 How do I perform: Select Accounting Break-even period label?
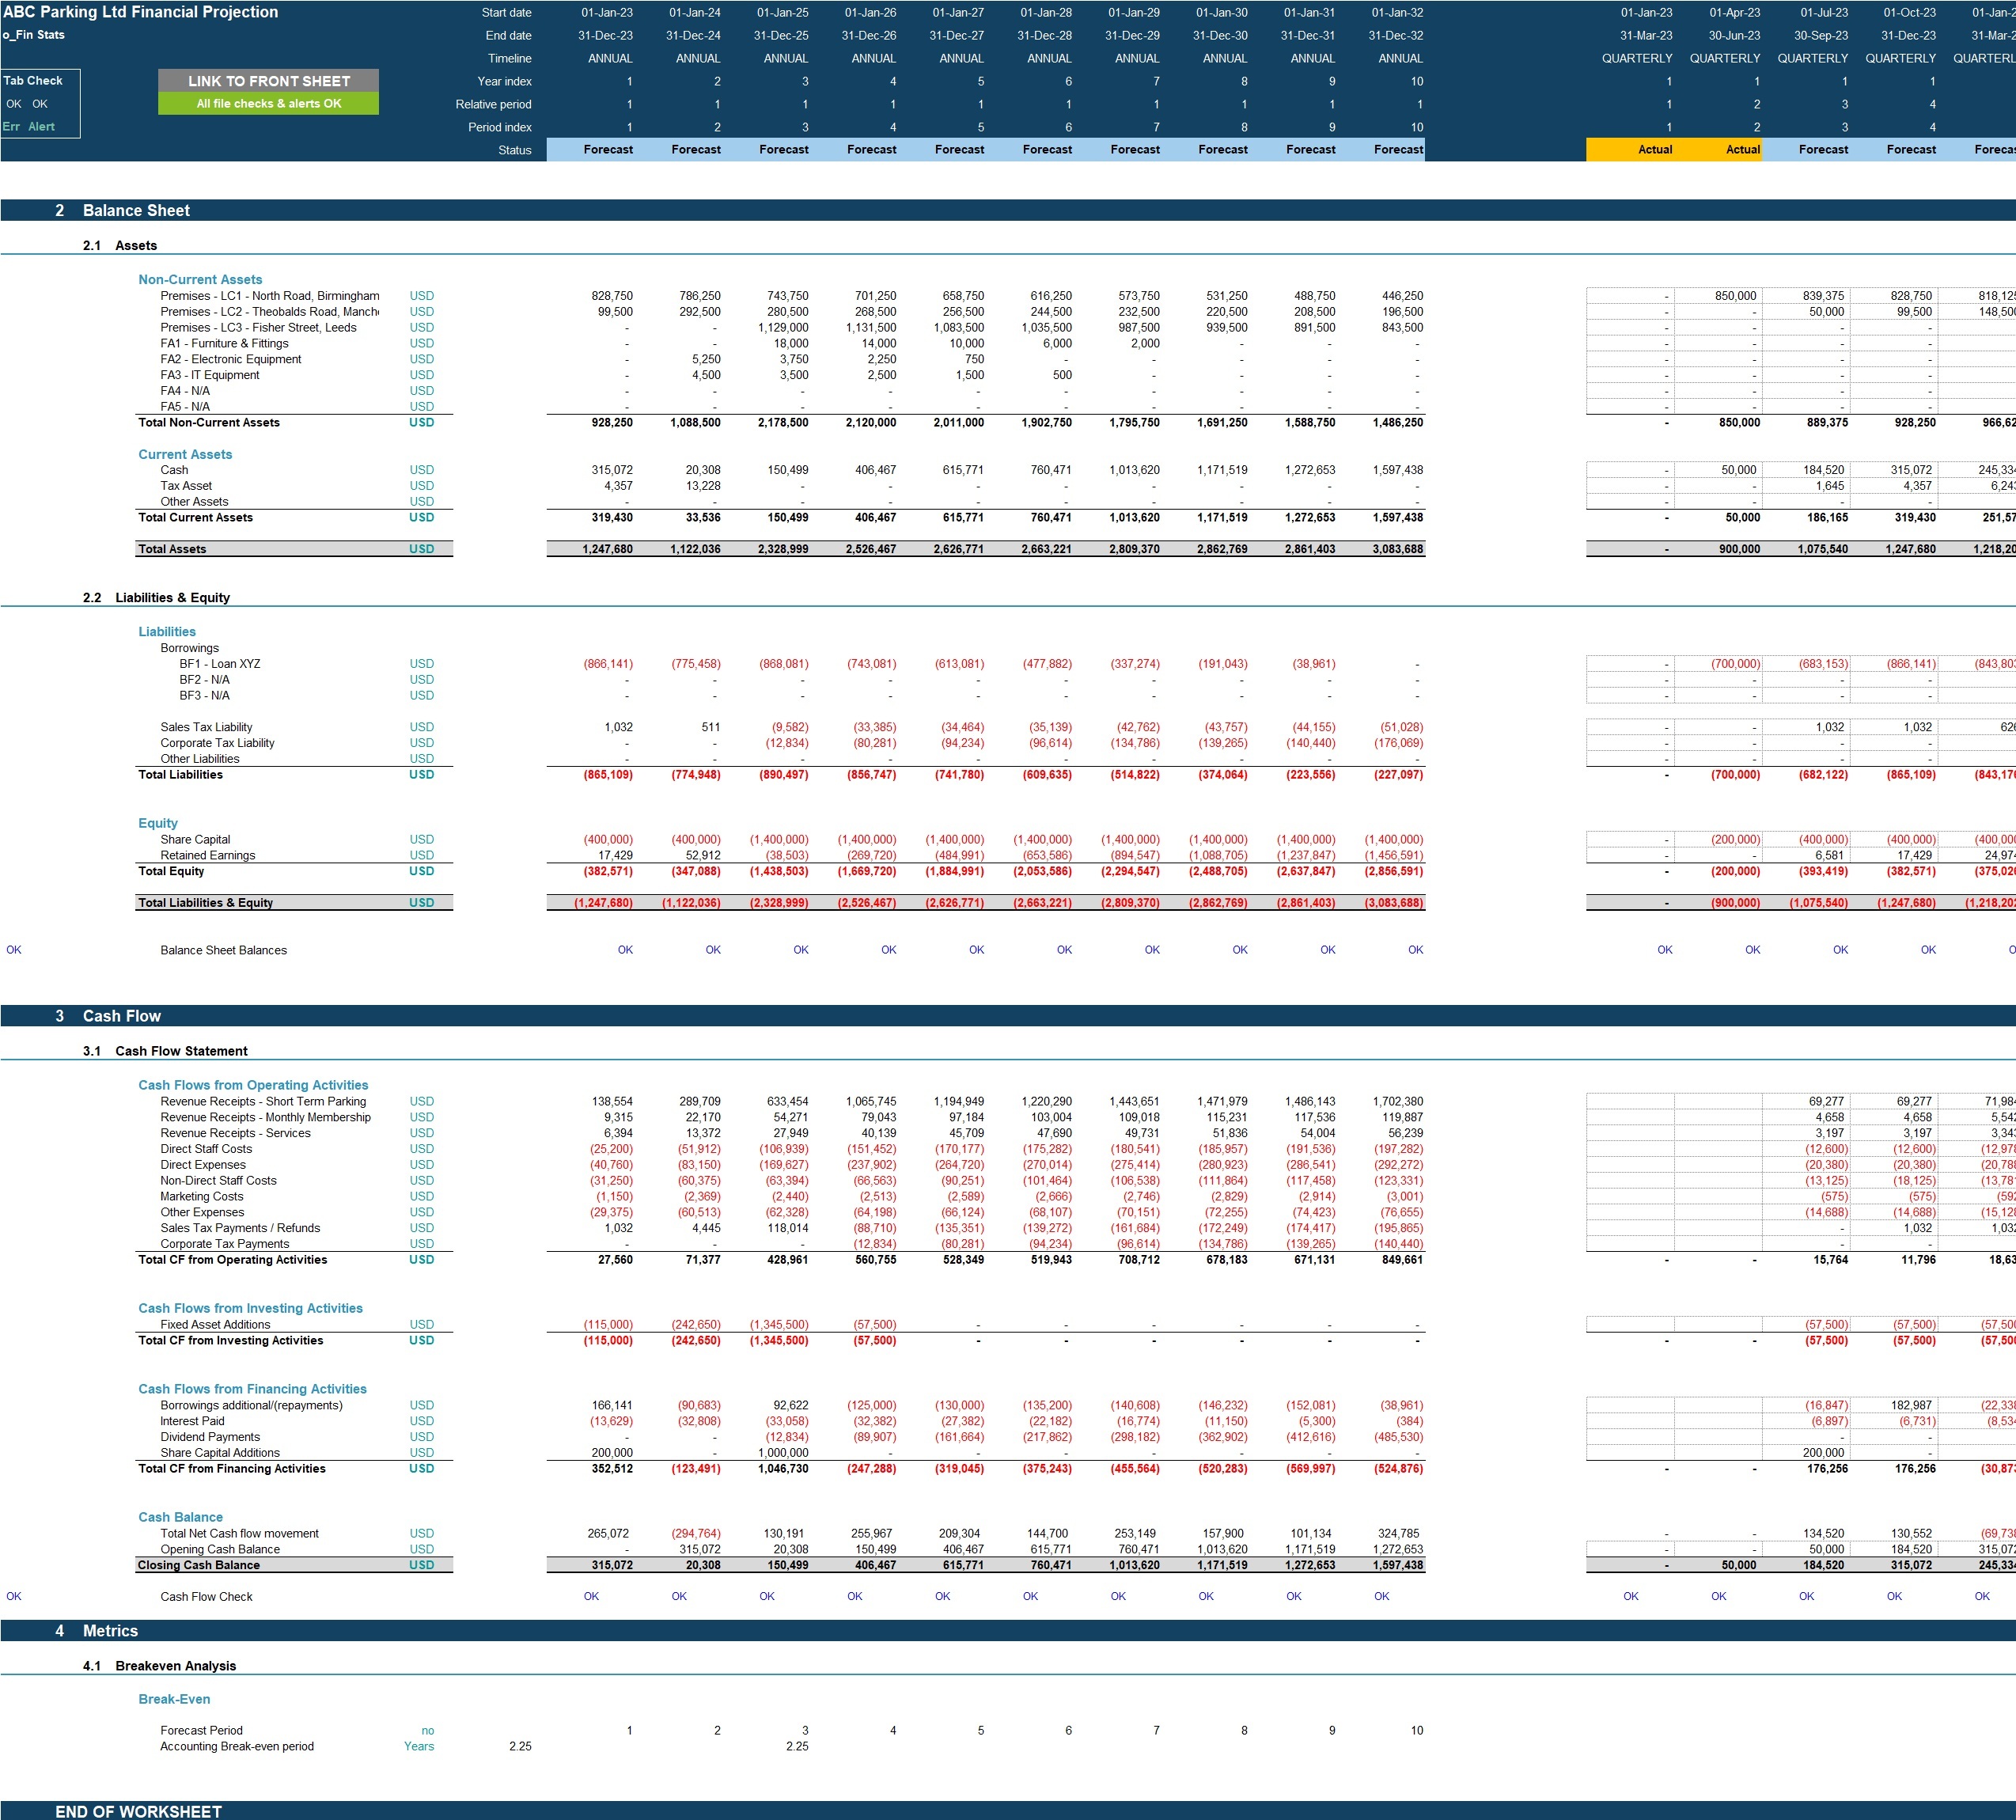[x=237, y=1747]
